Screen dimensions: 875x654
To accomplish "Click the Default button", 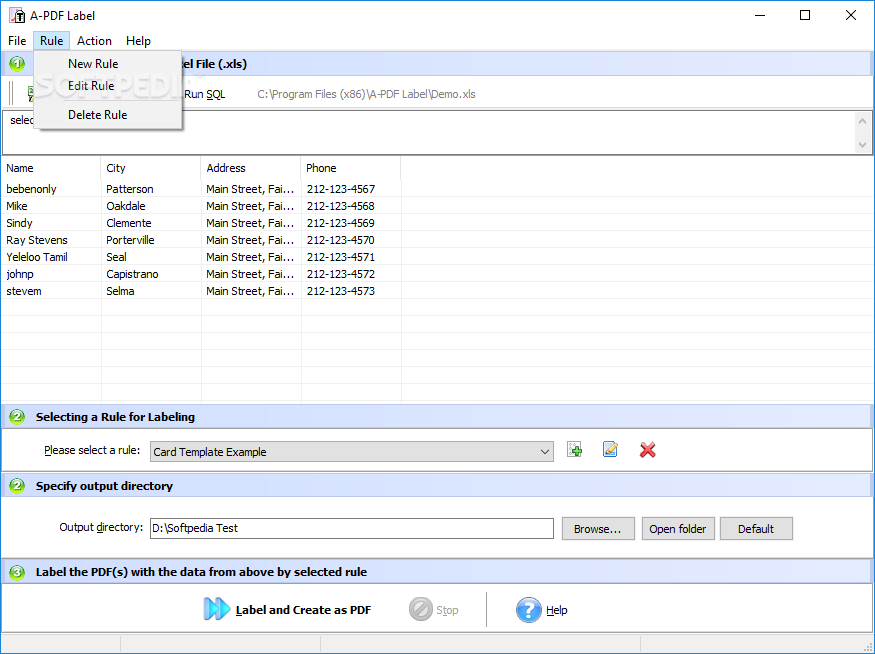I will coord(756,528).
